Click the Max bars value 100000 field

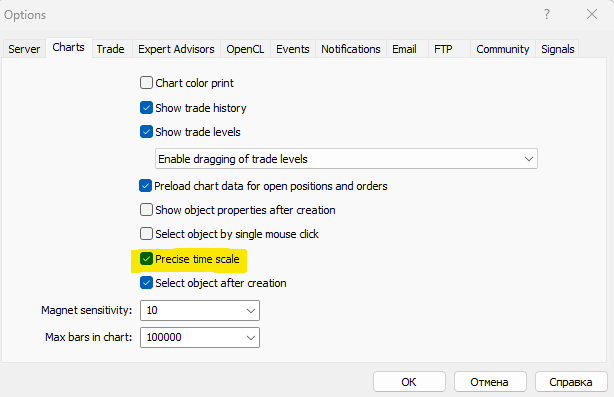pos(200,337)
